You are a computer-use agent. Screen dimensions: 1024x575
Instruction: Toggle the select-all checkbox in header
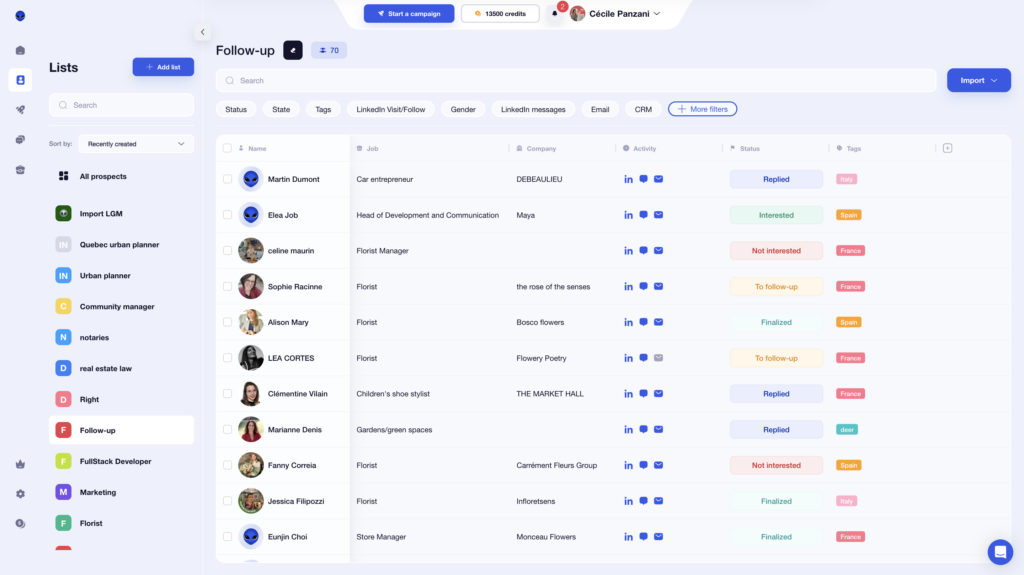pyautogui.click(x=228, y=148)
